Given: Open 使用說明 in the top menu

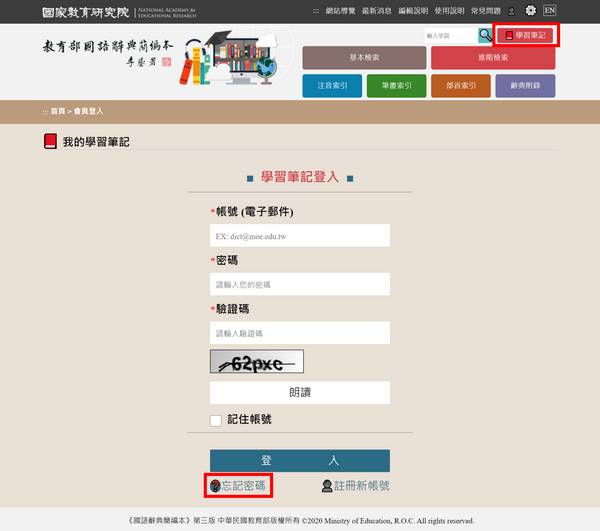Looking at the screenshot, I should click(x=449, y=11).
